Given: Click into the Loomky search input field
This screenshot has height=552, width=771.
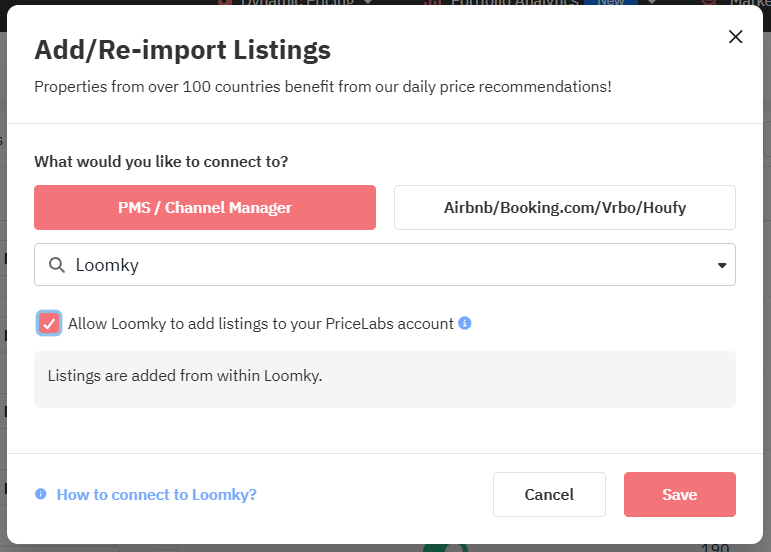Looking at the screenshot, I should tap(390, 265).
